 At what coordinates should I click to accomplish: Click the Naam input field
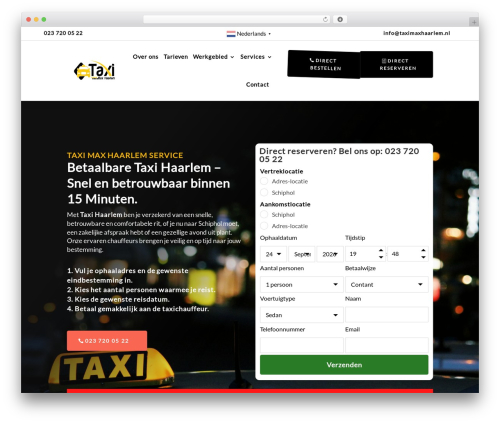click(x=387, y=315)
